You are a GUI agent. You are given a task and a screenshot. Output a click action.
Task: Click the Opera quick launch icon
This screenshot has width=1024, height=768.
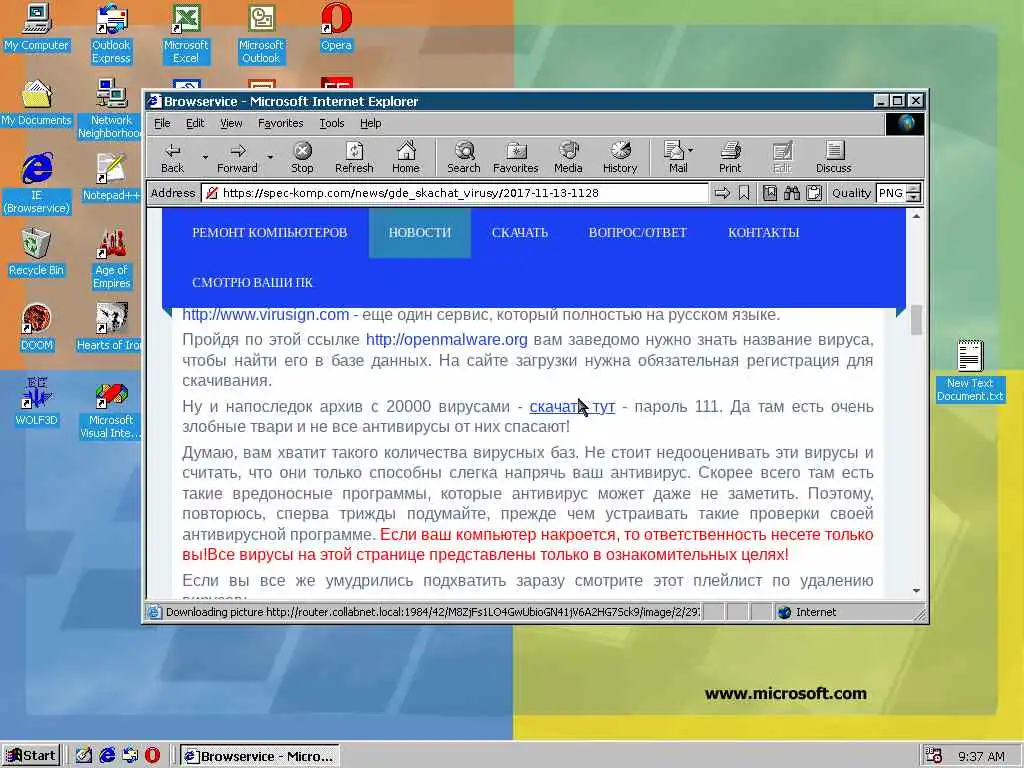(x=152, y=755)
